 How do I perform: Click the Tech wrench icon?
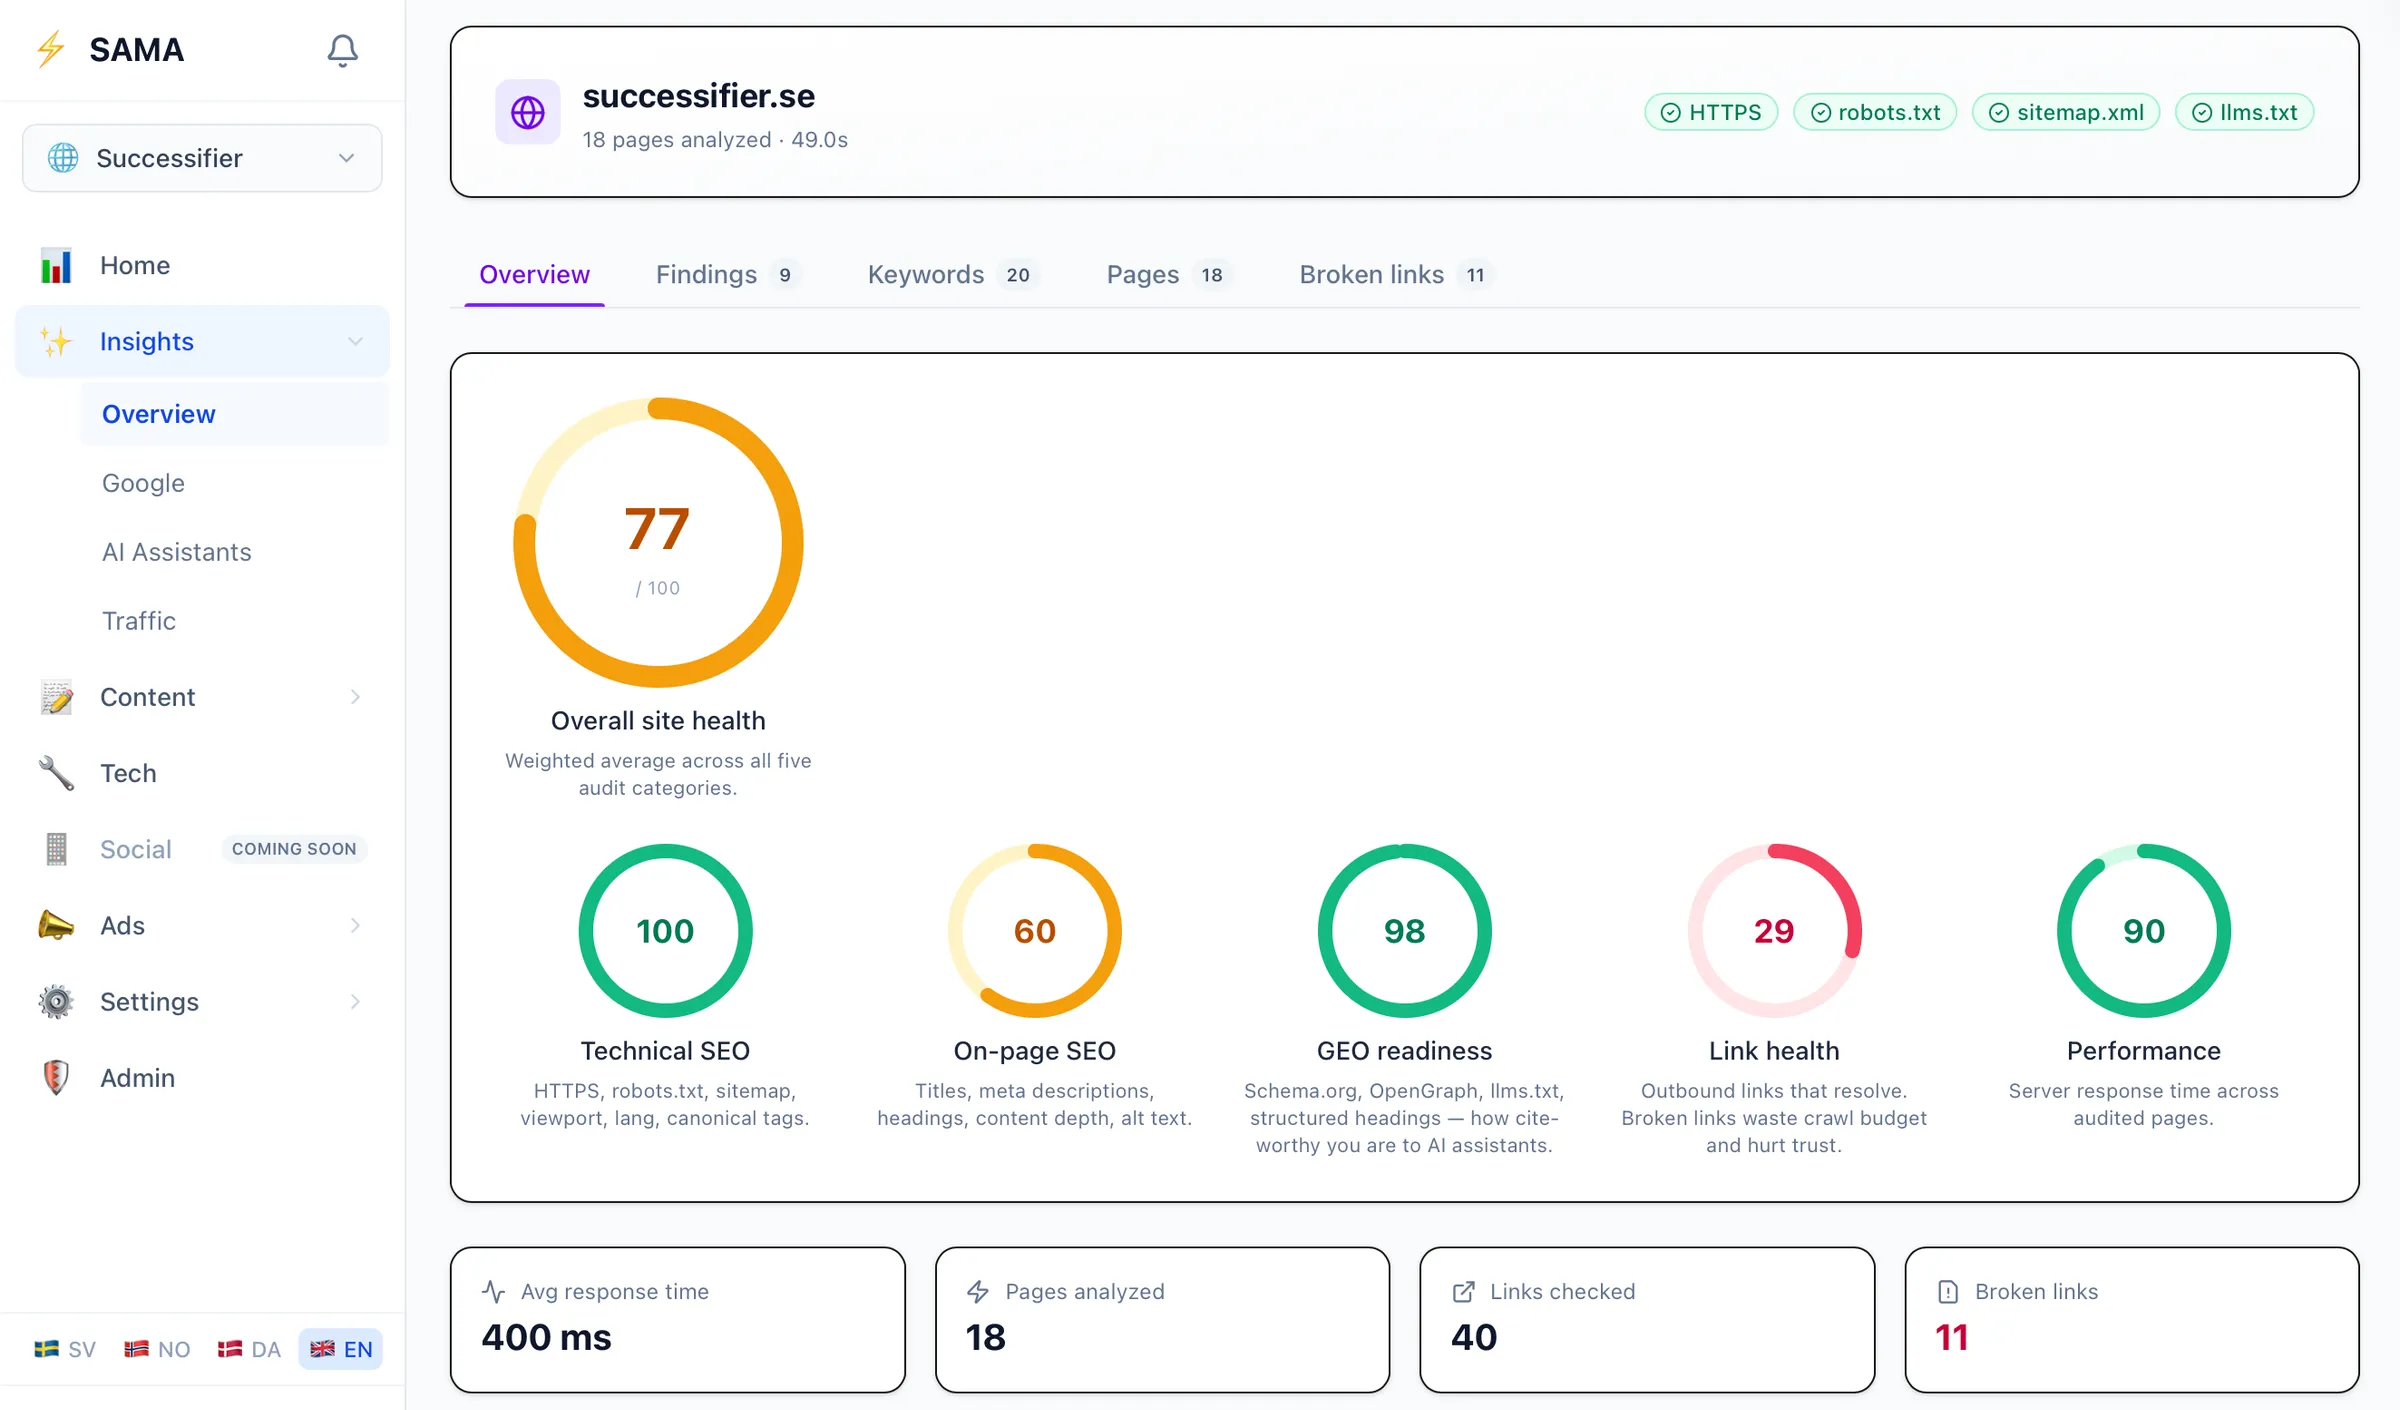point(56,773)
